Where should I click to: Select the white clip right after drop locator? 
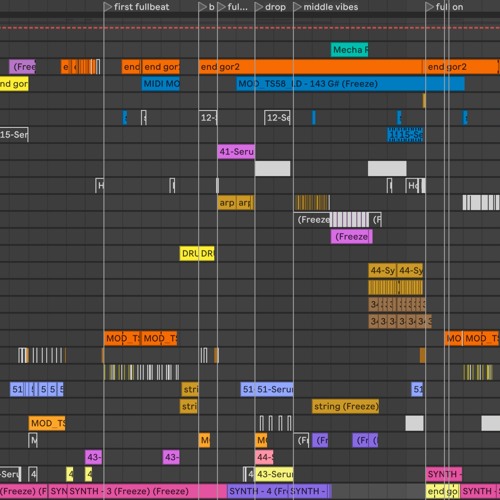(273, 169)
